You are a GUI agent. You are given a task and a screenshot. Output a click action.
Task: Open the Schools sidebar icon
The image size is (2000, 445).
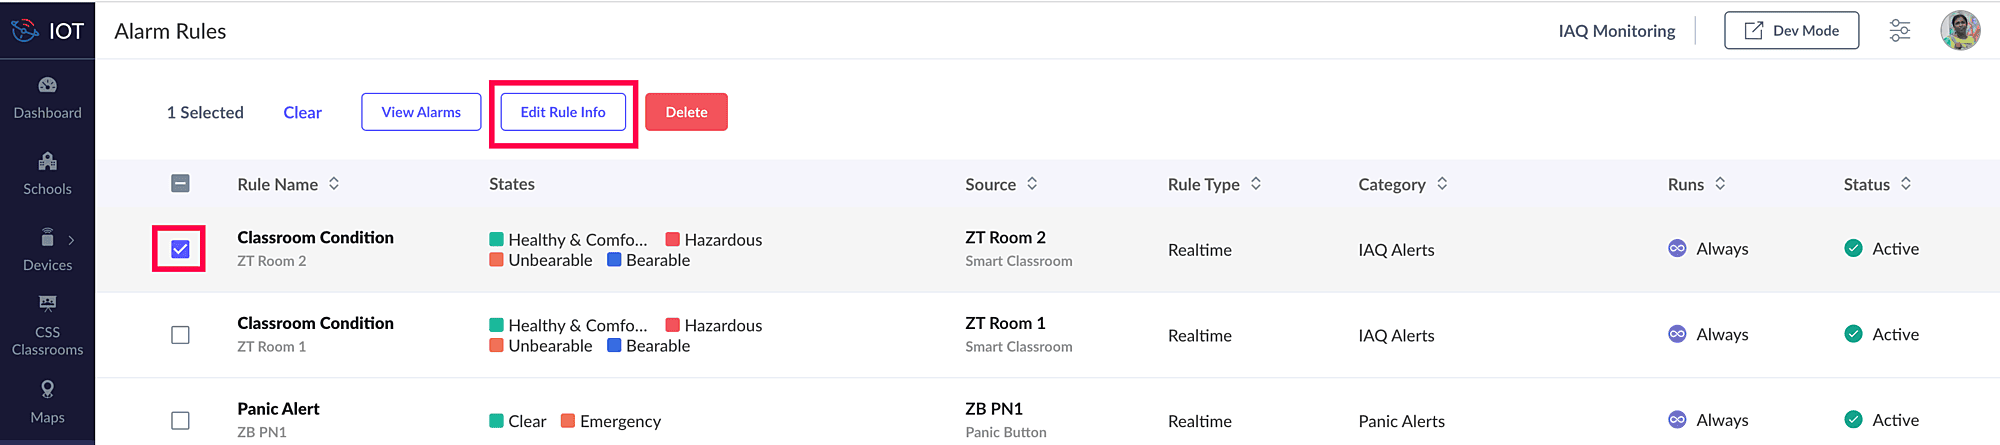pyautogui.click(x=47, y=162)
